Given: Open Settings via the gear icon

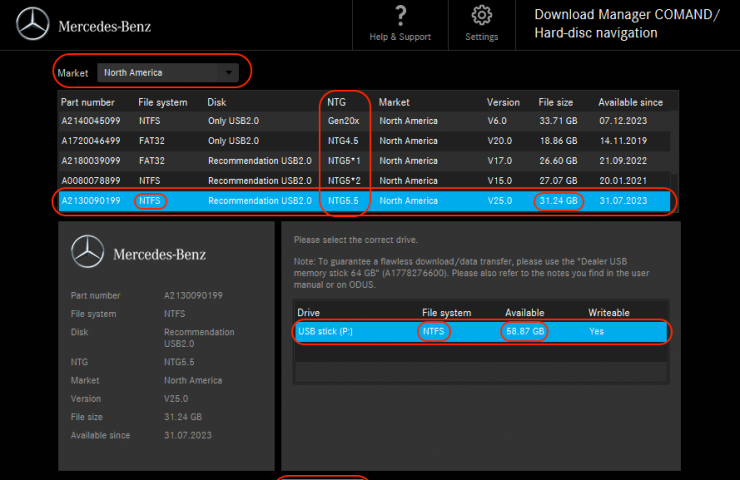Looking at the screenshot, I should coord(481,15).
